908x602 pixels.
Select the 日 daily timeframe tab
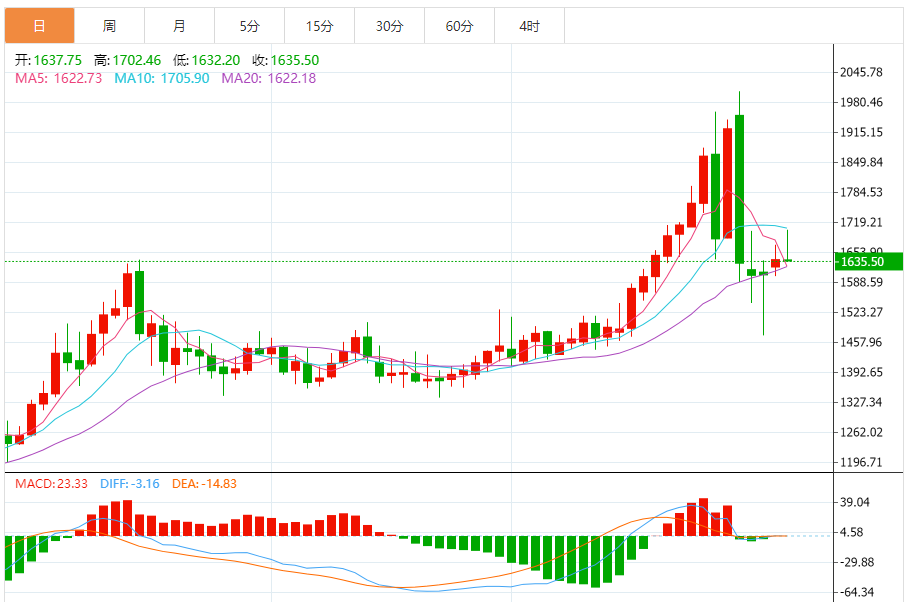click(x=39, y=26)
